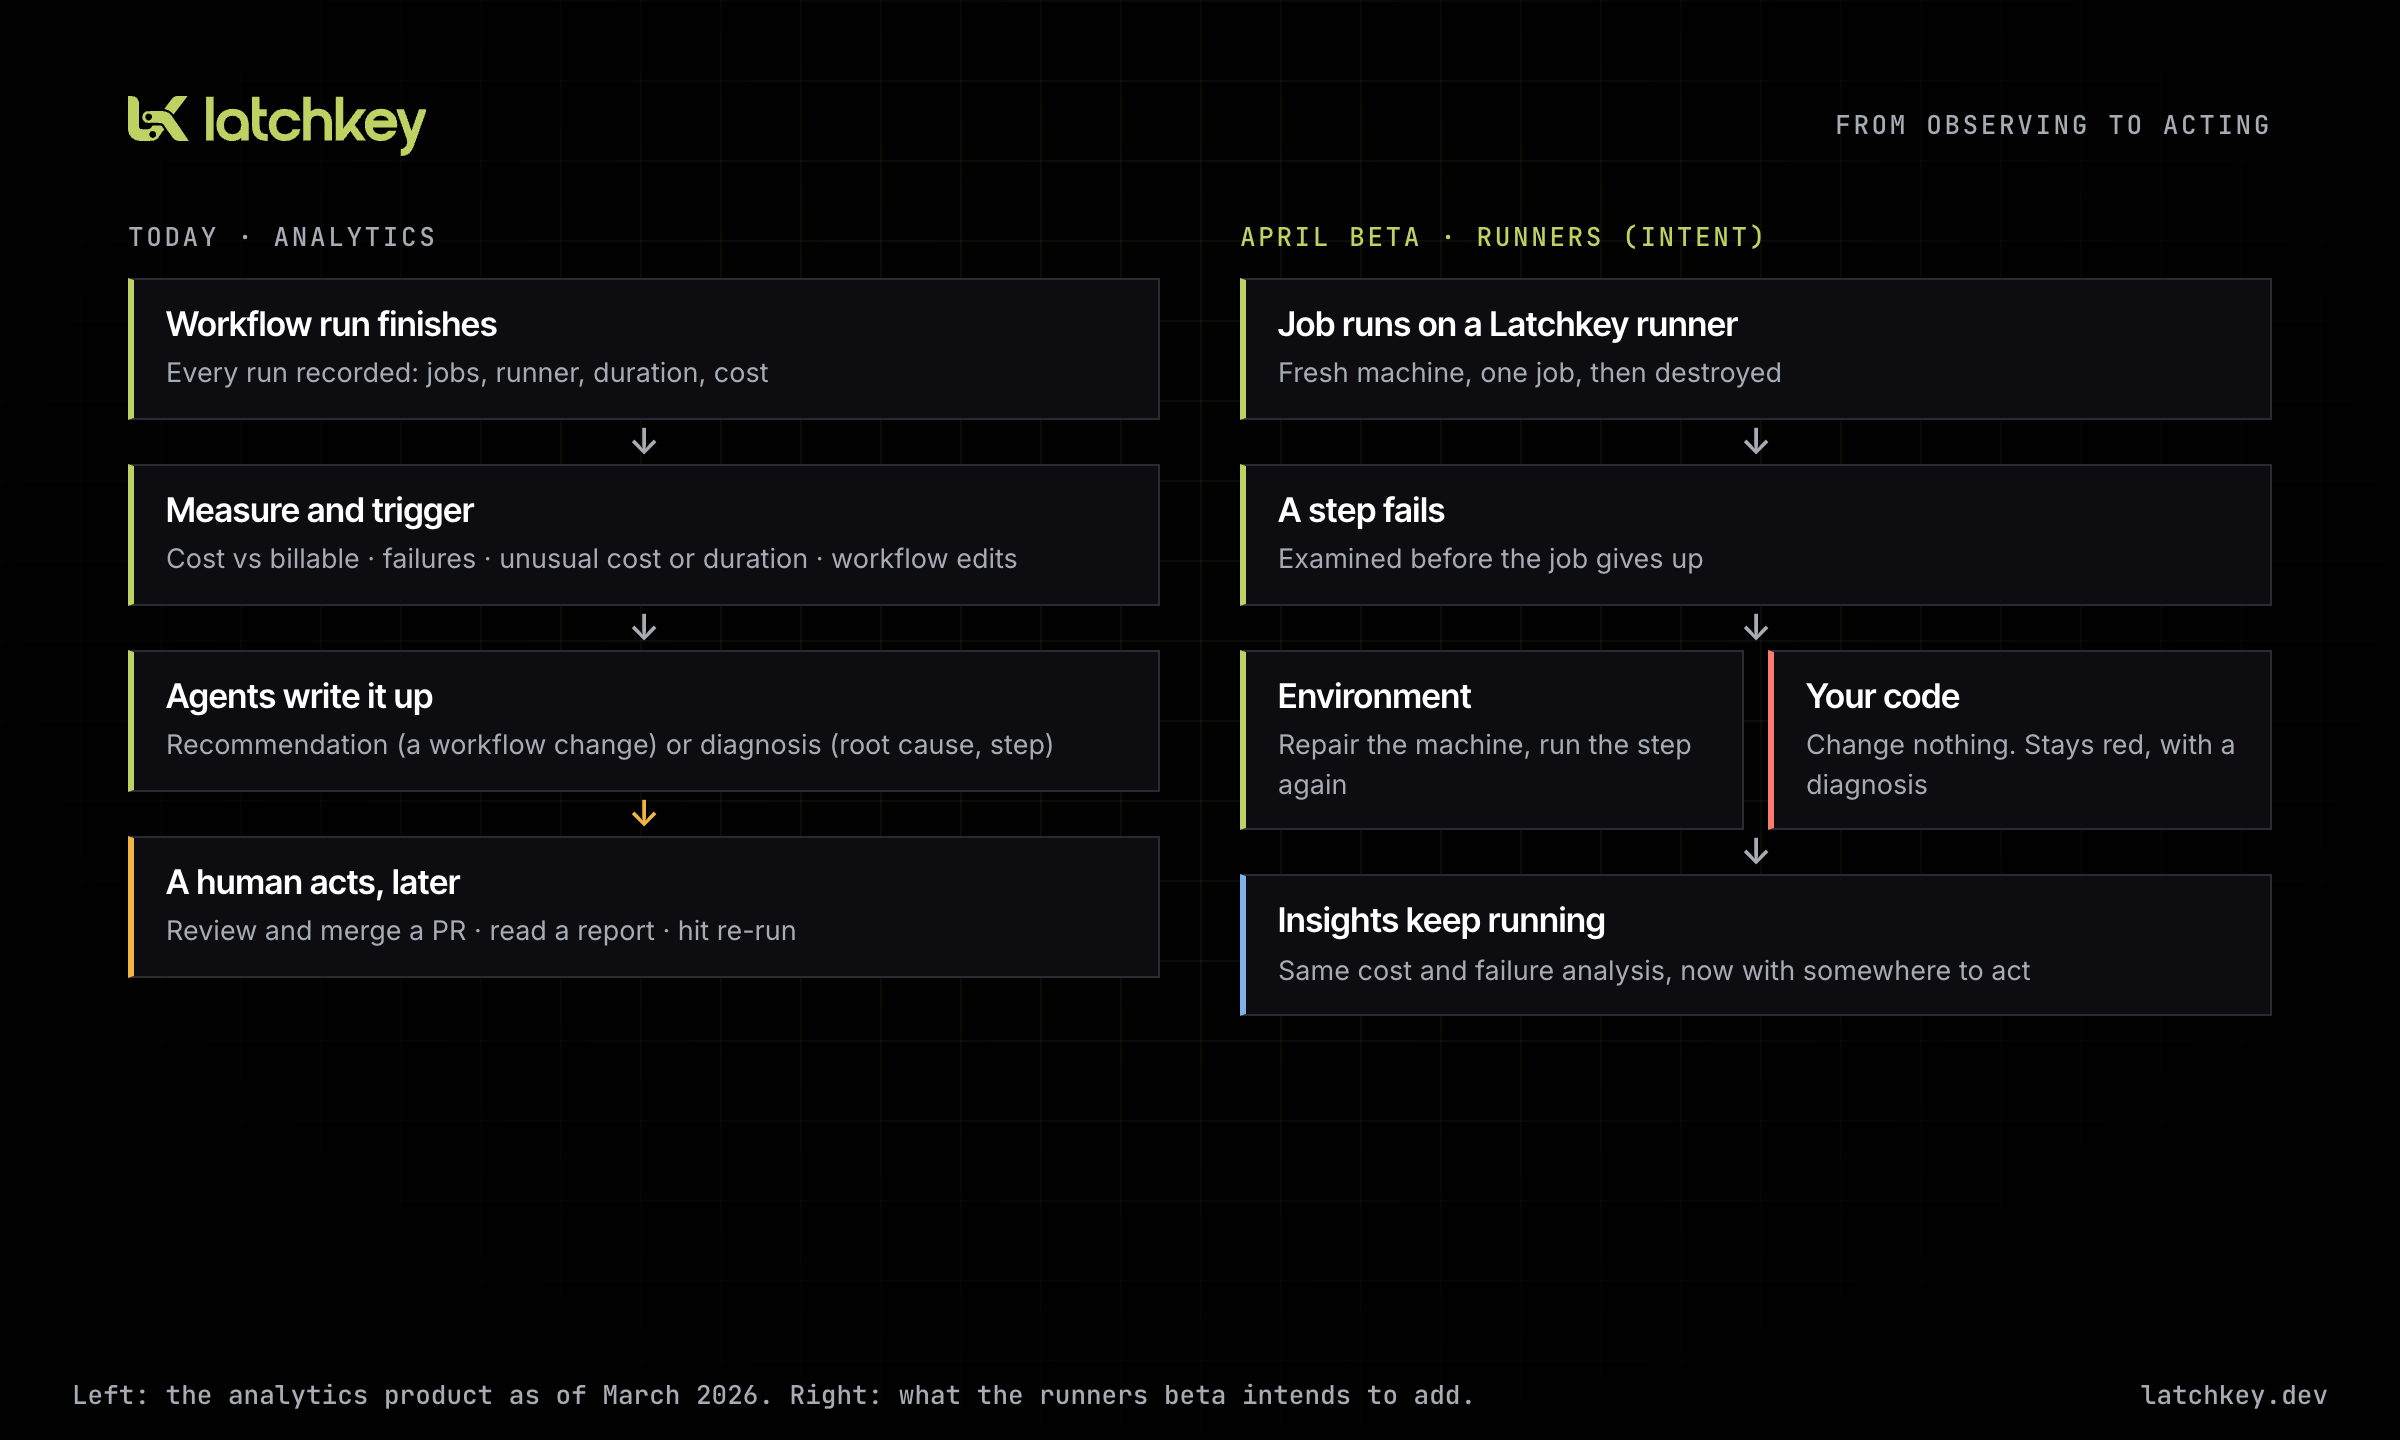Image resolution: width=2400 pixels, height=1440 pixels.
Task: Select the 'Agents write it up' heading
Action: point(299,696)
